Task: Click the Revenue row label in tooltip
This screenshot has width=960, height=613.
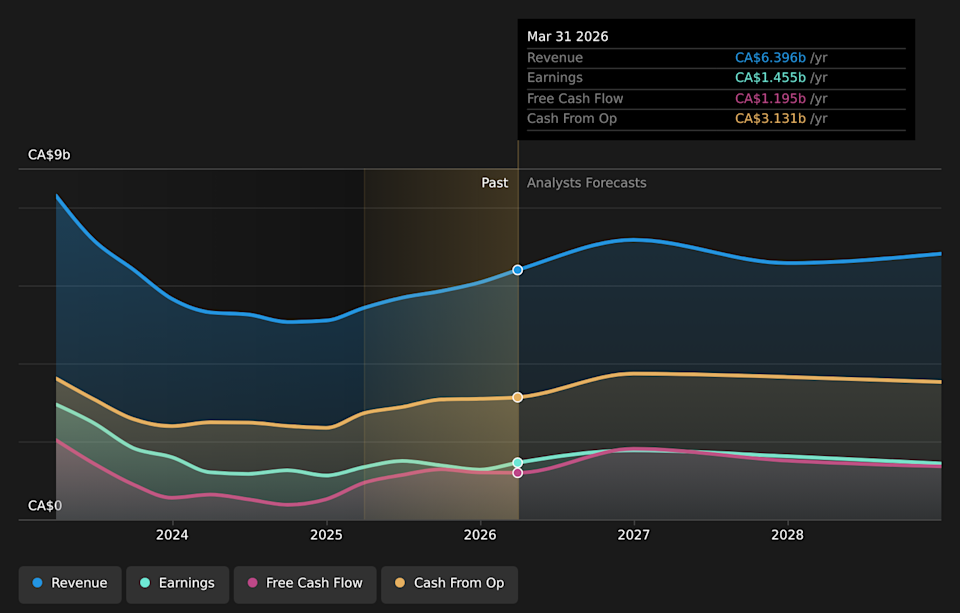Action: (x=555, y=58)
